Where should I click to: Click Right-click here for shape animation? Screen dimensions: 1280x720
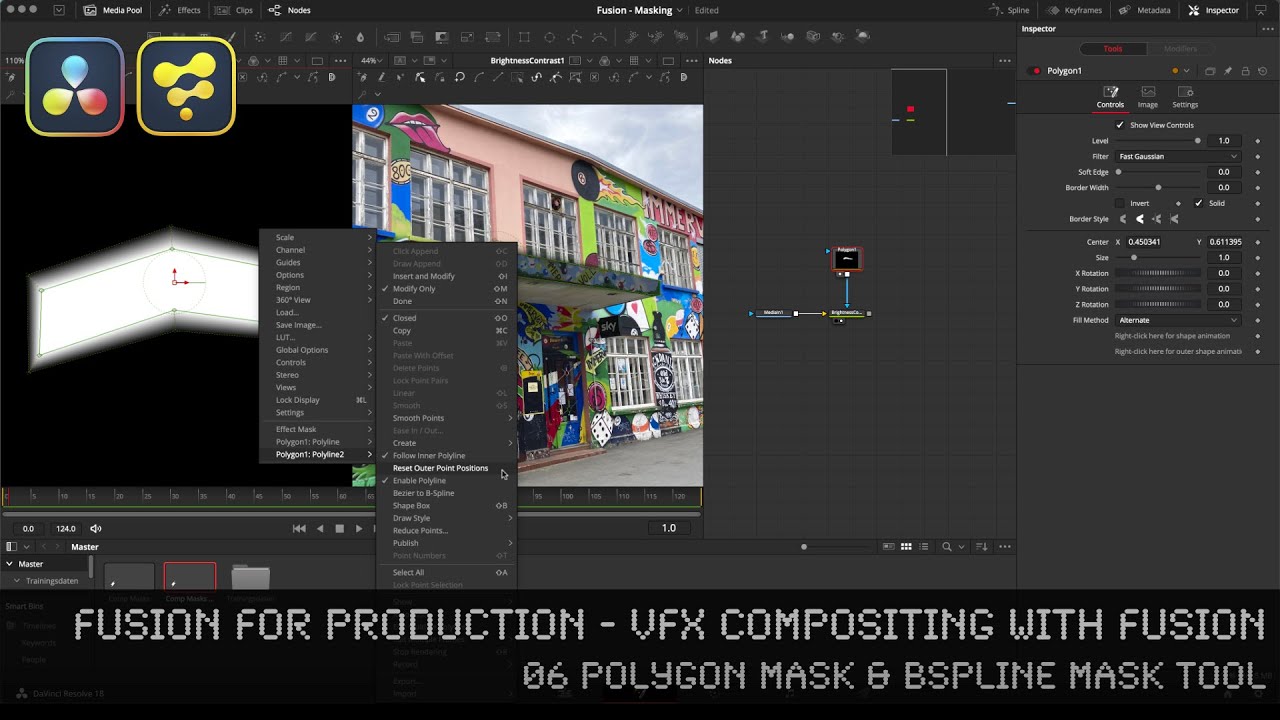tap(1174, 336)
